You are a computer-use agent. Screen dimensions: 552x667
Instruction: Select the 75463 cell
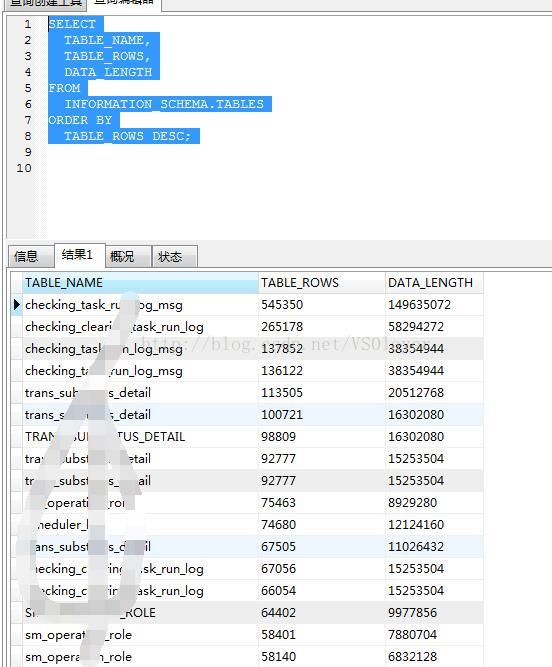point(321,503)
